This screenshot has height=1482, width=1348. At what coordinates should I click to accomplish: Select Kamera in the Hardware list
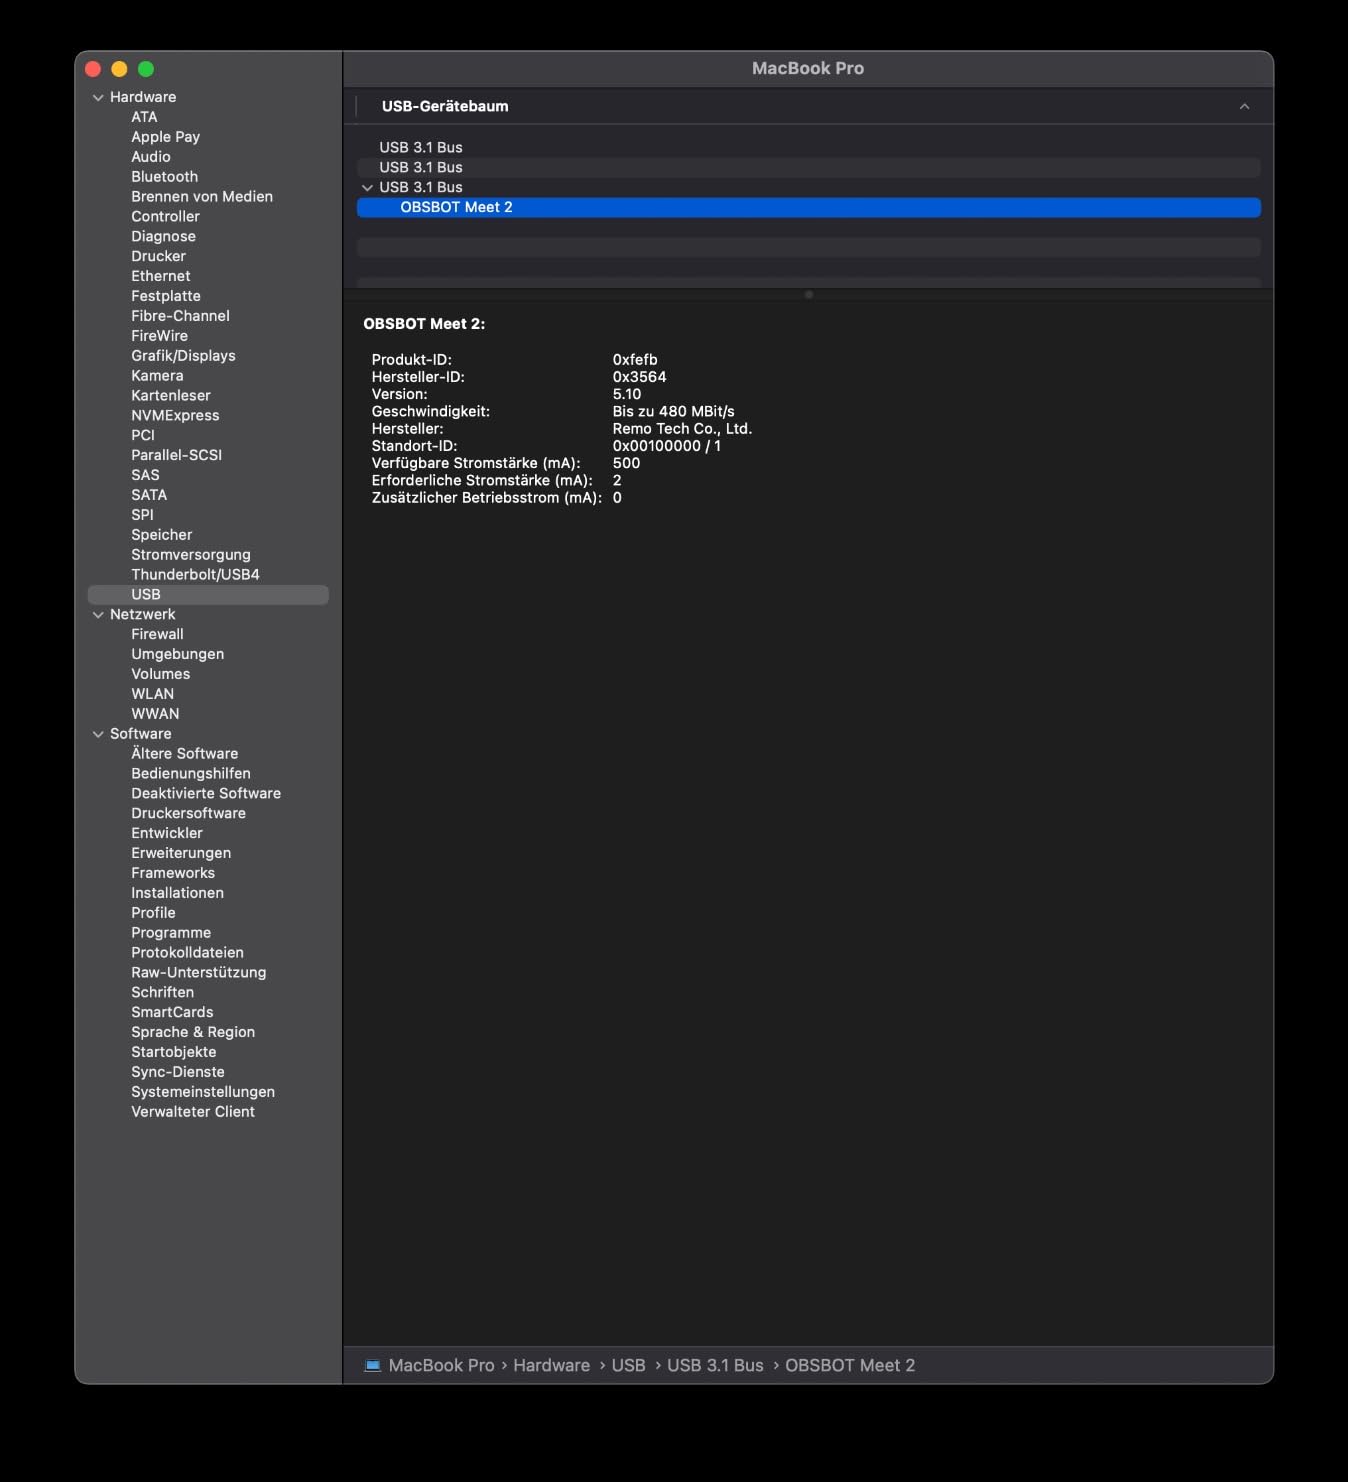point(157,376)
